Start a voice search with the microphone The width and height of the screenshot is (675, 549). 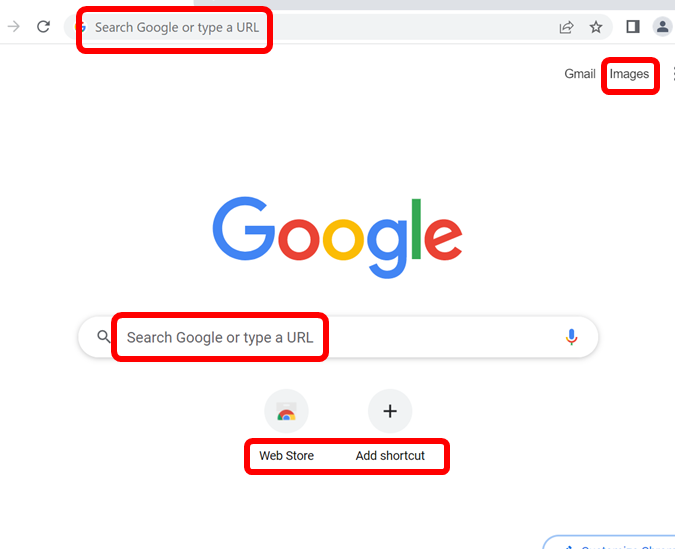(x=571, y=337)
